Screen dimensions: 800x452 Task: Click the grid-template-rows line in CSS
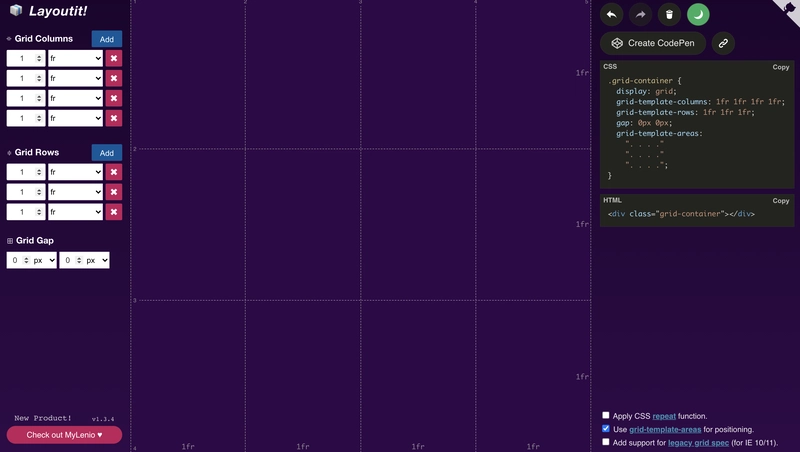pos(685,112)
